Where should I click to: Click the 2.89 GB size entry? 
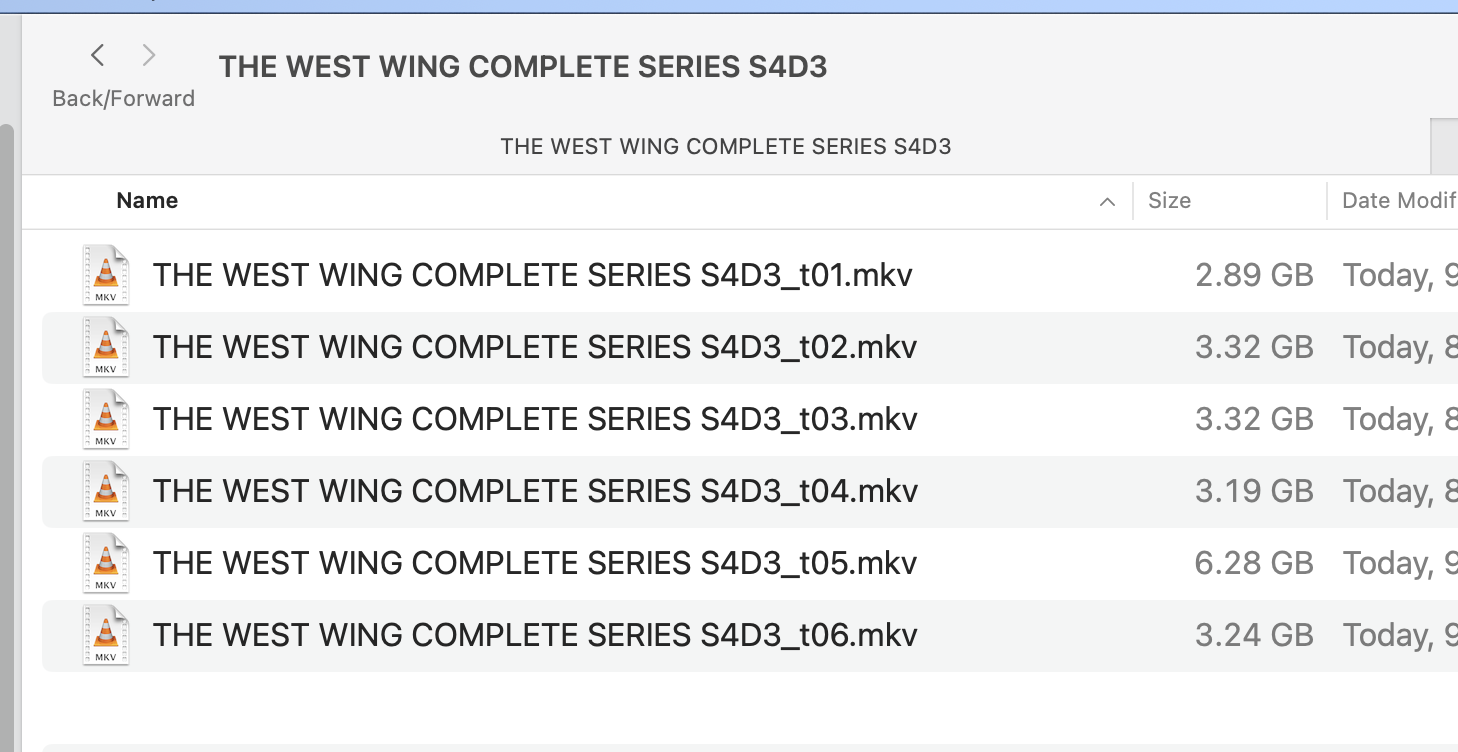1254,275
